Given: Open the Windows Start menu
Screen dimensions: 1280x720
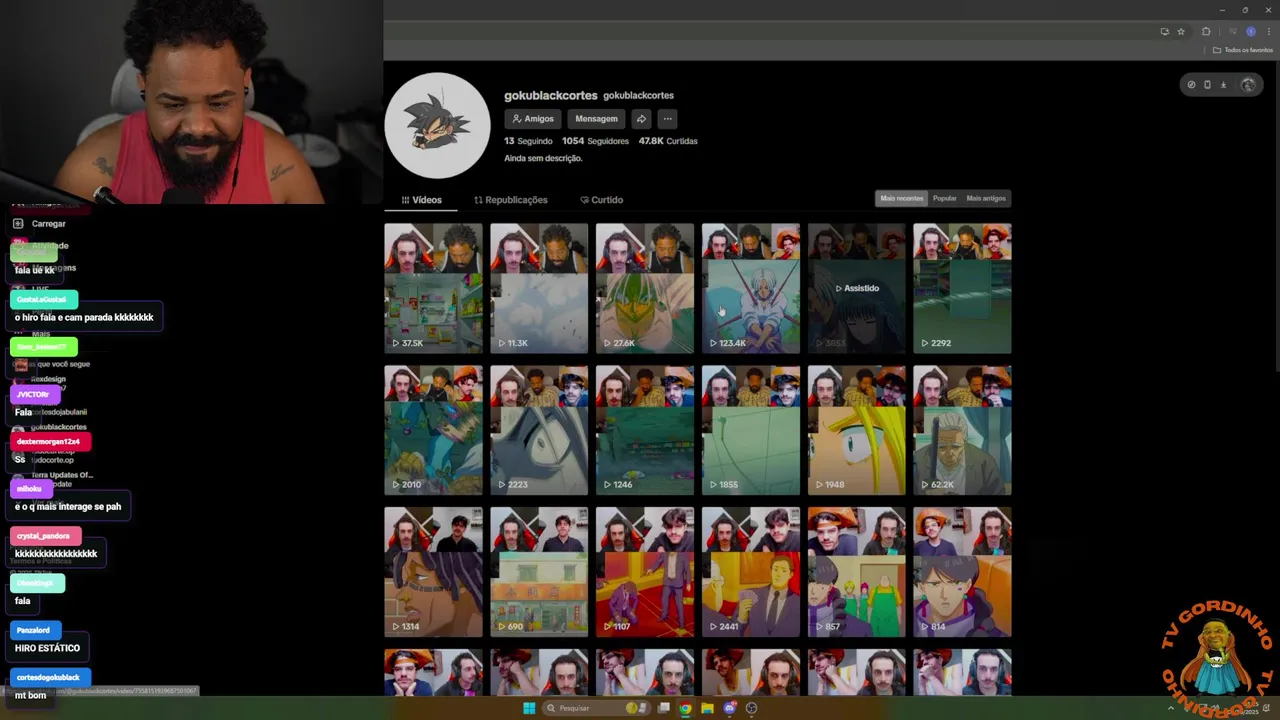Looking at the screenshot, I should [529, 708].
